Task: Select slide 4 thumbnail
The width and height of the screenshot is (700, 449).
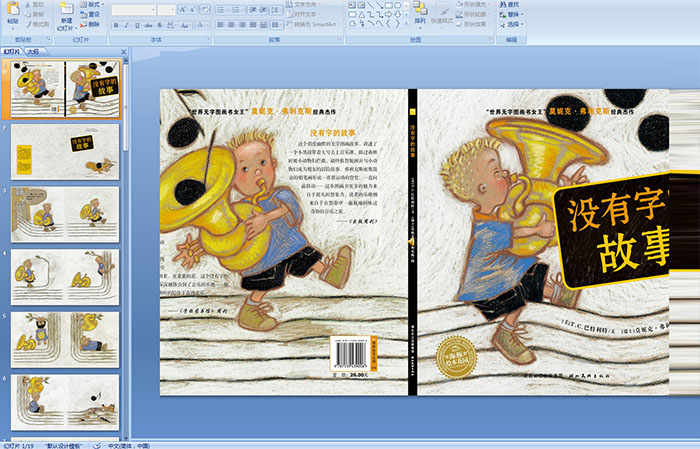Action: pos(65,277)
